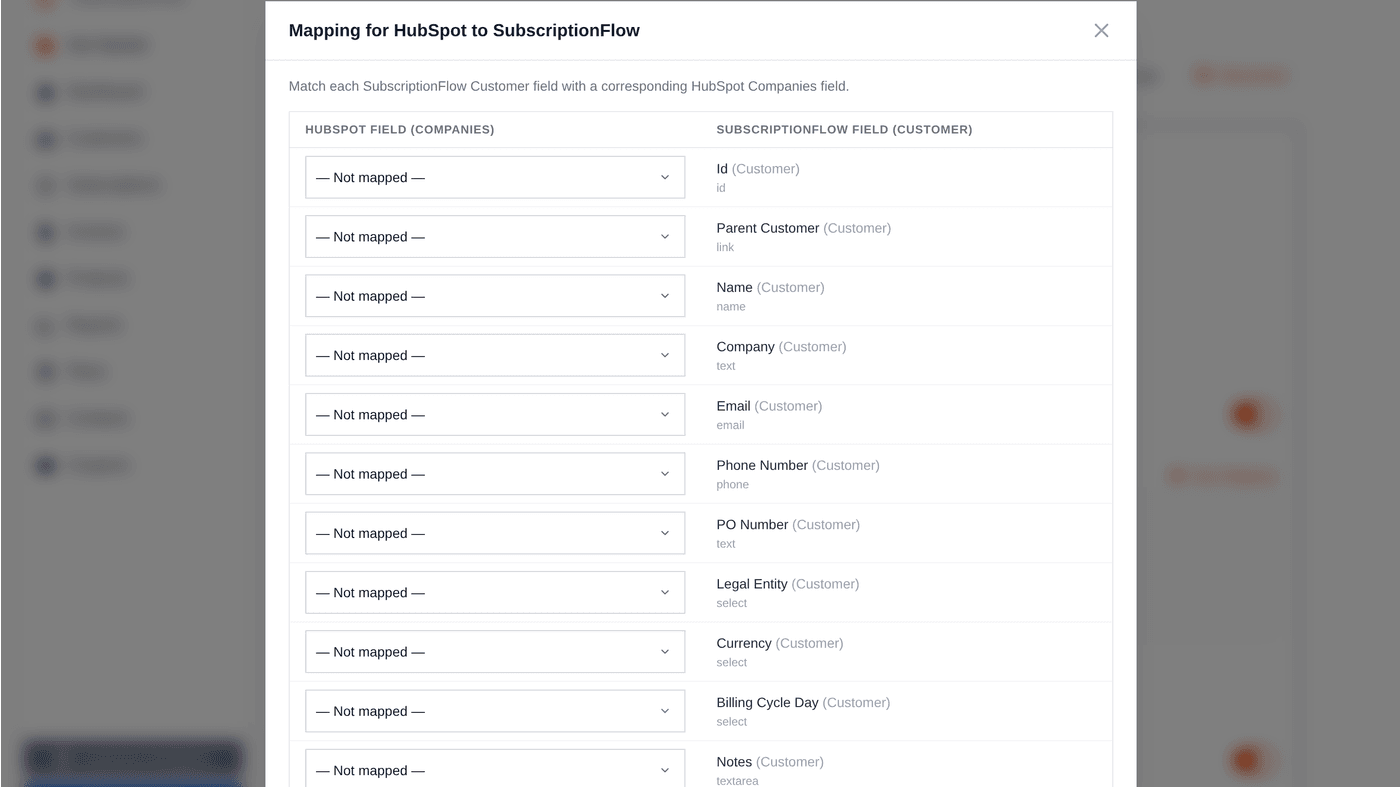Click the chevron arrow in Id row
The height and width of the screenshot is (787, 1400).
click(x=665, y=177)
